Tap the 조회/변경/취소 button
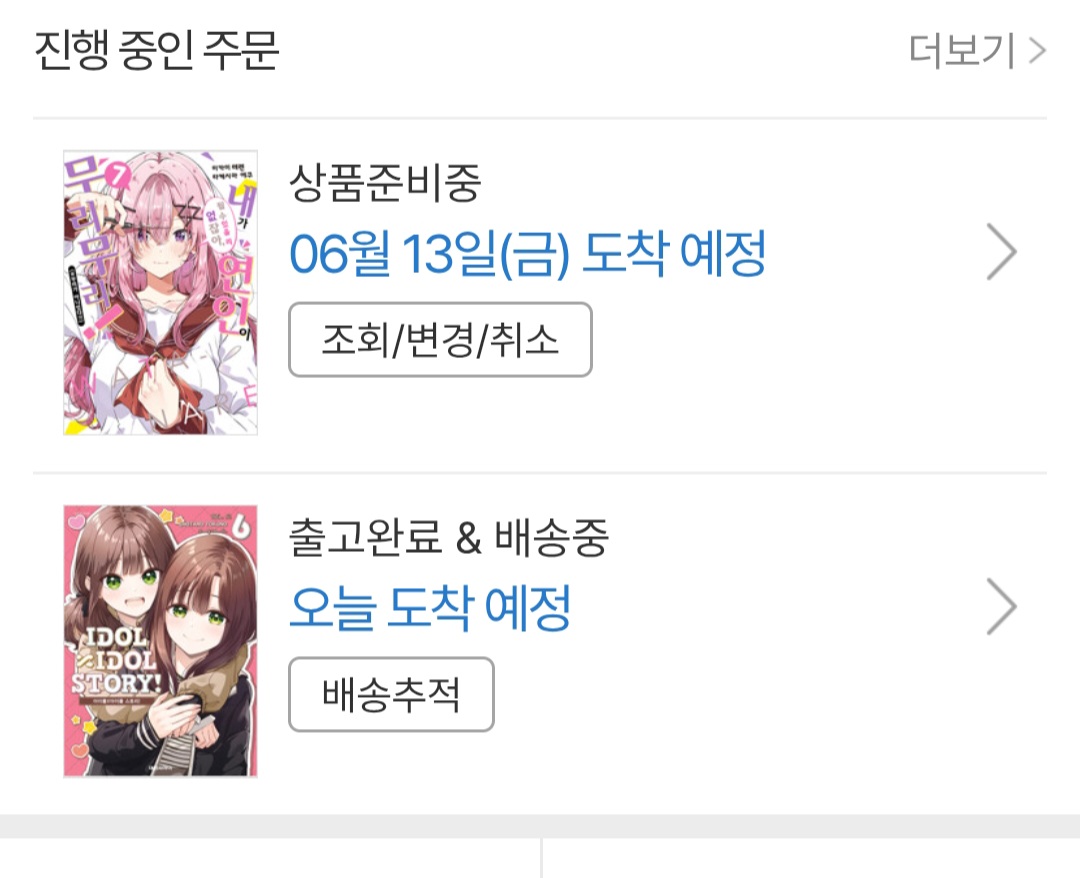Viewport: 1080px width, 878px height. (440, 339)
